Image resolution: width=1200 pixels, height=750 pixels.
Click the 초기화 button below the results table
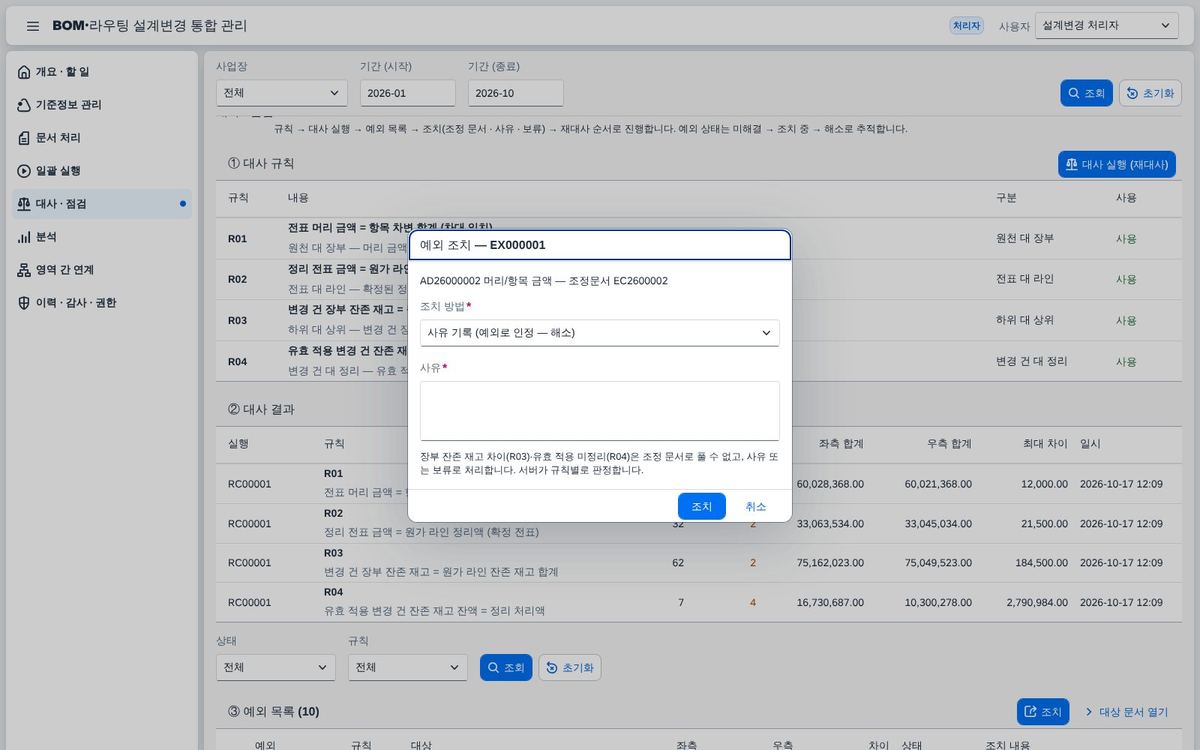pyautogui.click(x=570, y=667)
